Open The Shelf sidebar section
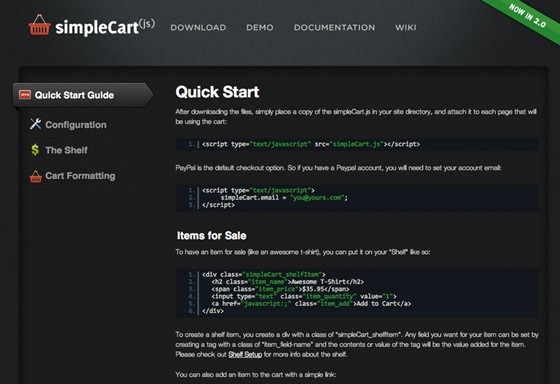Image resolution: width=560 pixels, height=384 pixels. [66, 150]
